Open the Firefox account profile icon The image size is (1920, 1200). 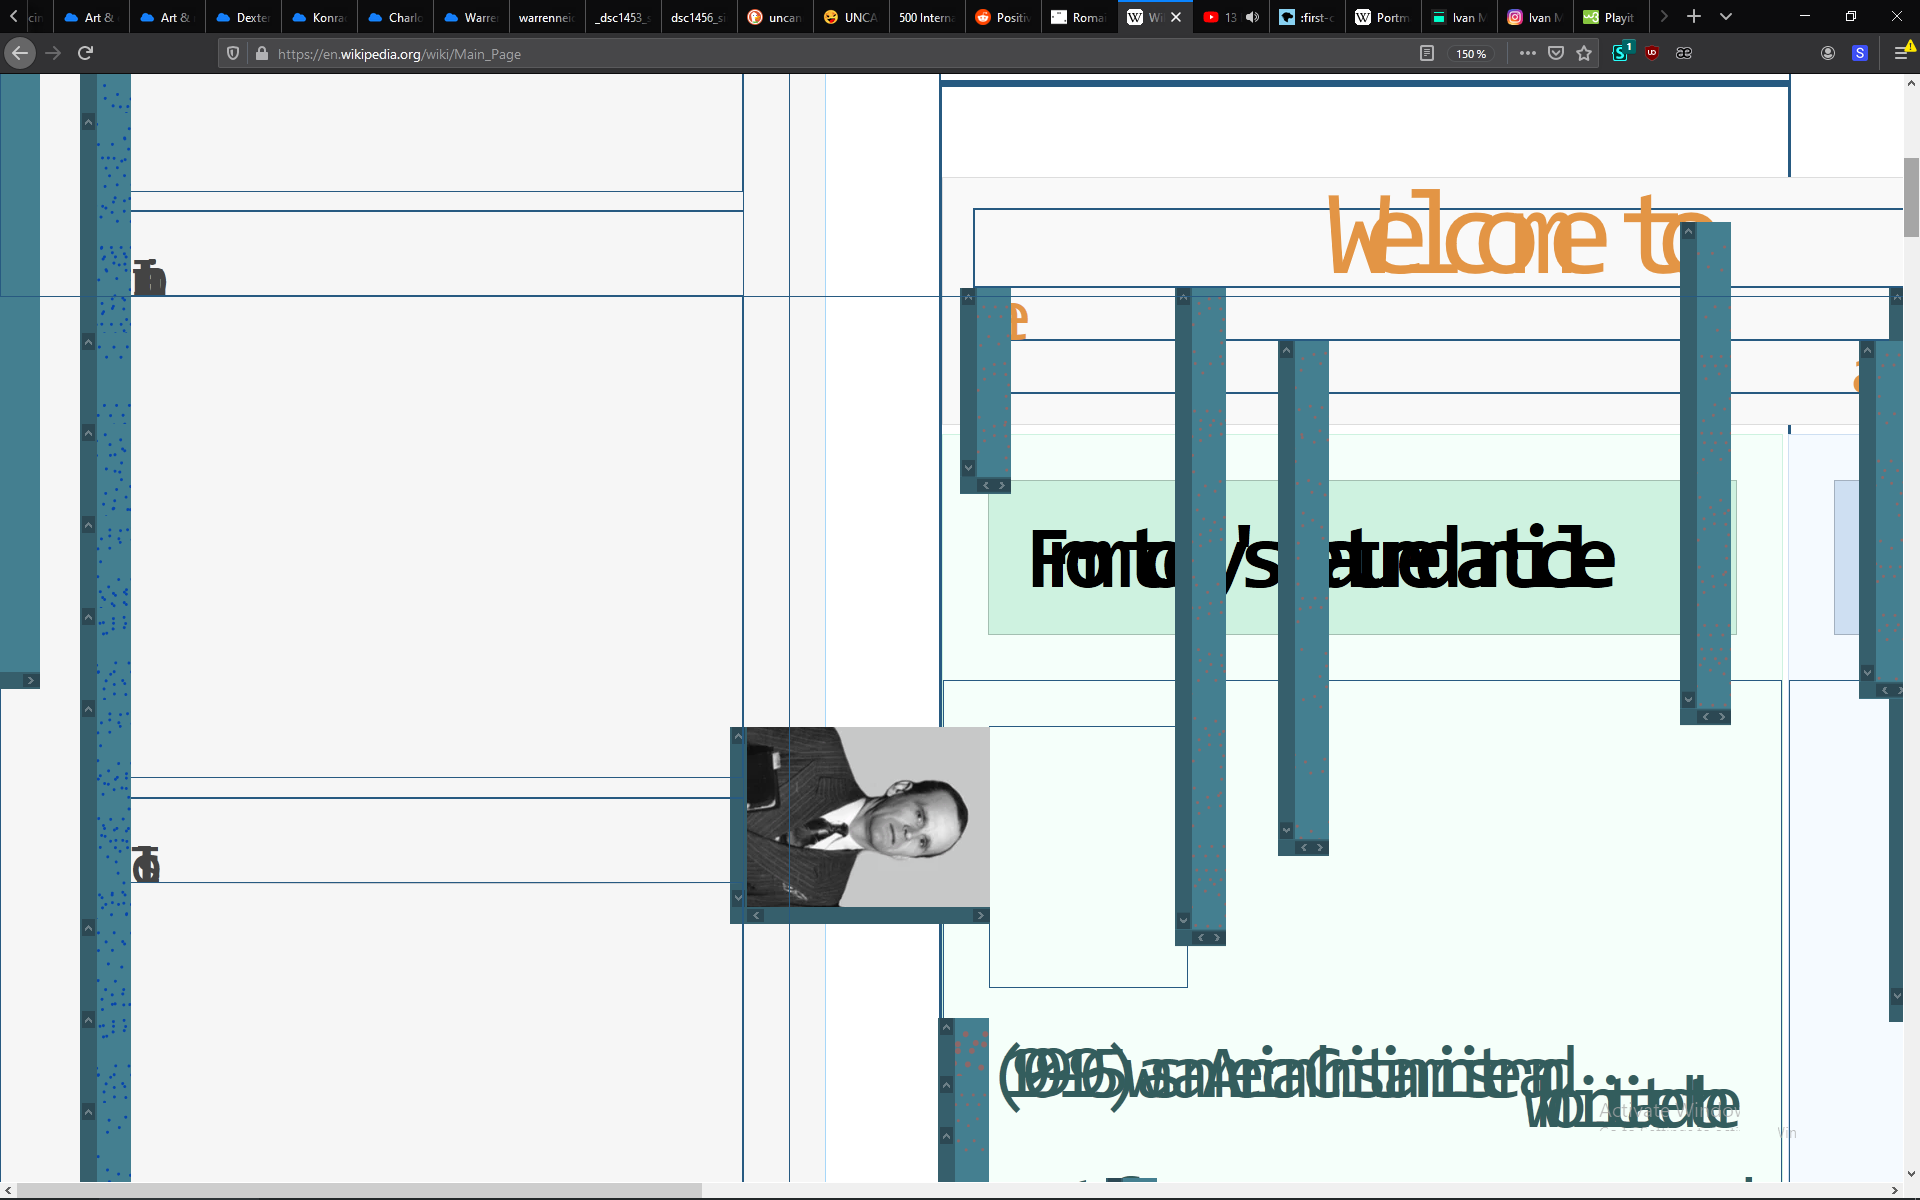pos(1829,53)
